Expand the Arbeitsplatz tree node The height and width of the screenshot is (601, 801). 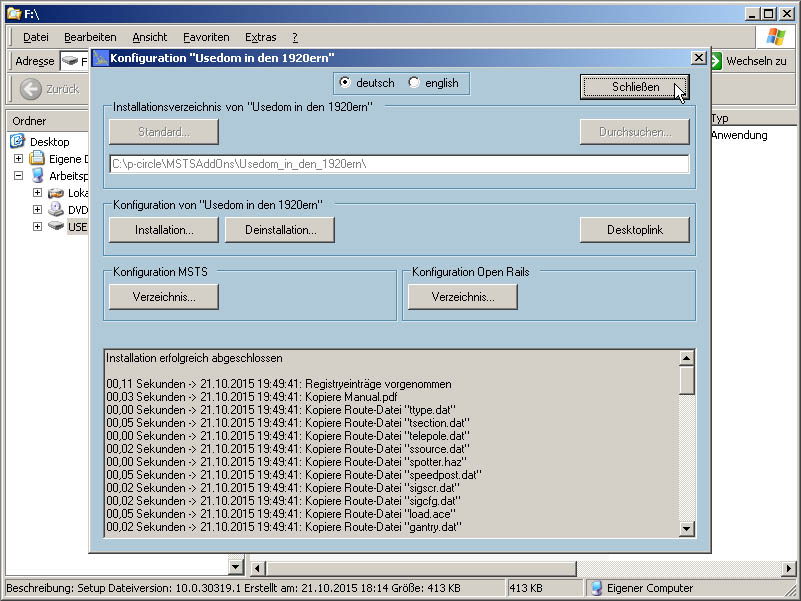coord(19,176)
